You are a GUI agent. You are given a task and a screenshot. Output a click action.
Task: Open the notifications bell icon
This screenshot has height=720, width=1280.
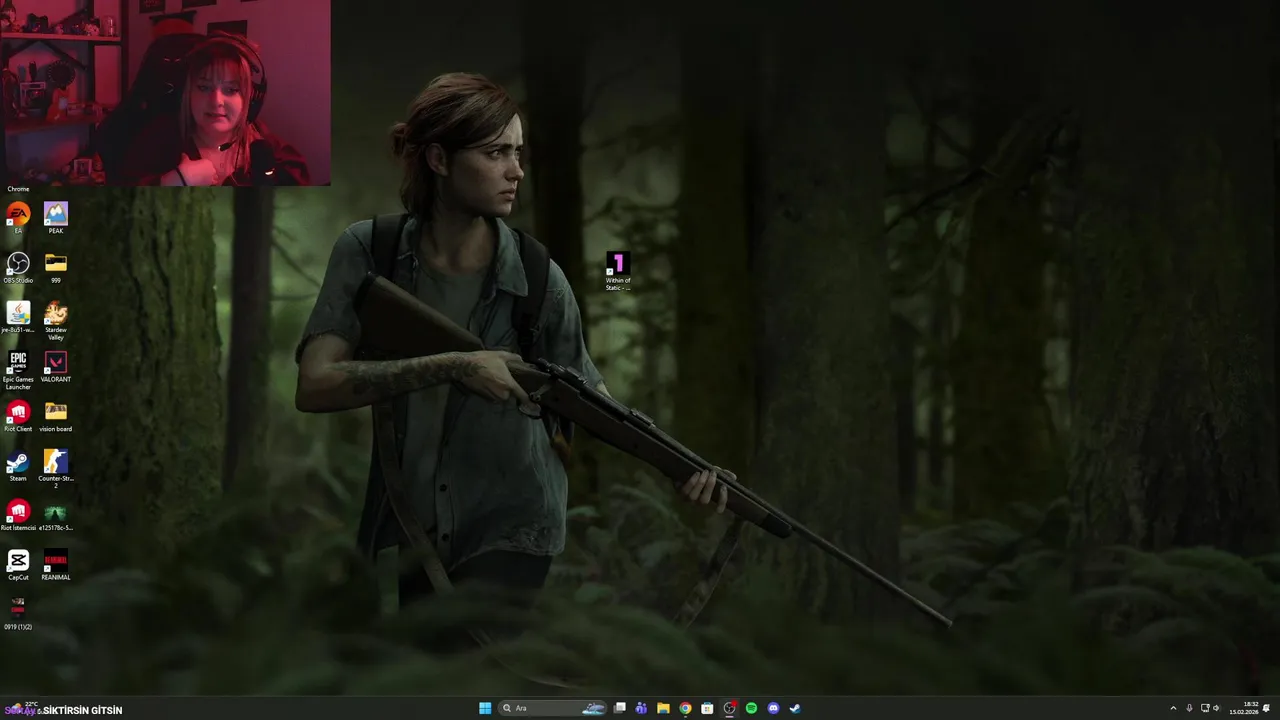(1267, 708)
